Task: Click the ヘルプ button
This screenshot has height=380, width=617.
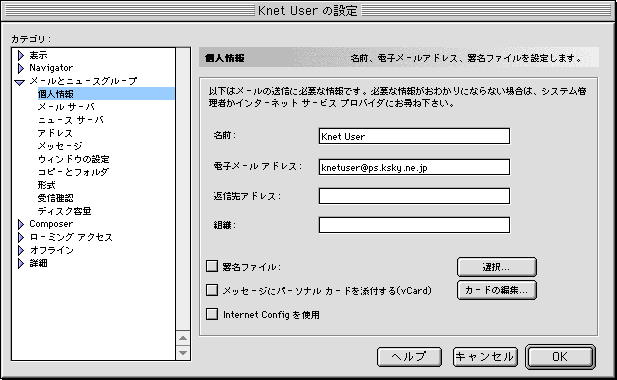Action: [409, 357]
